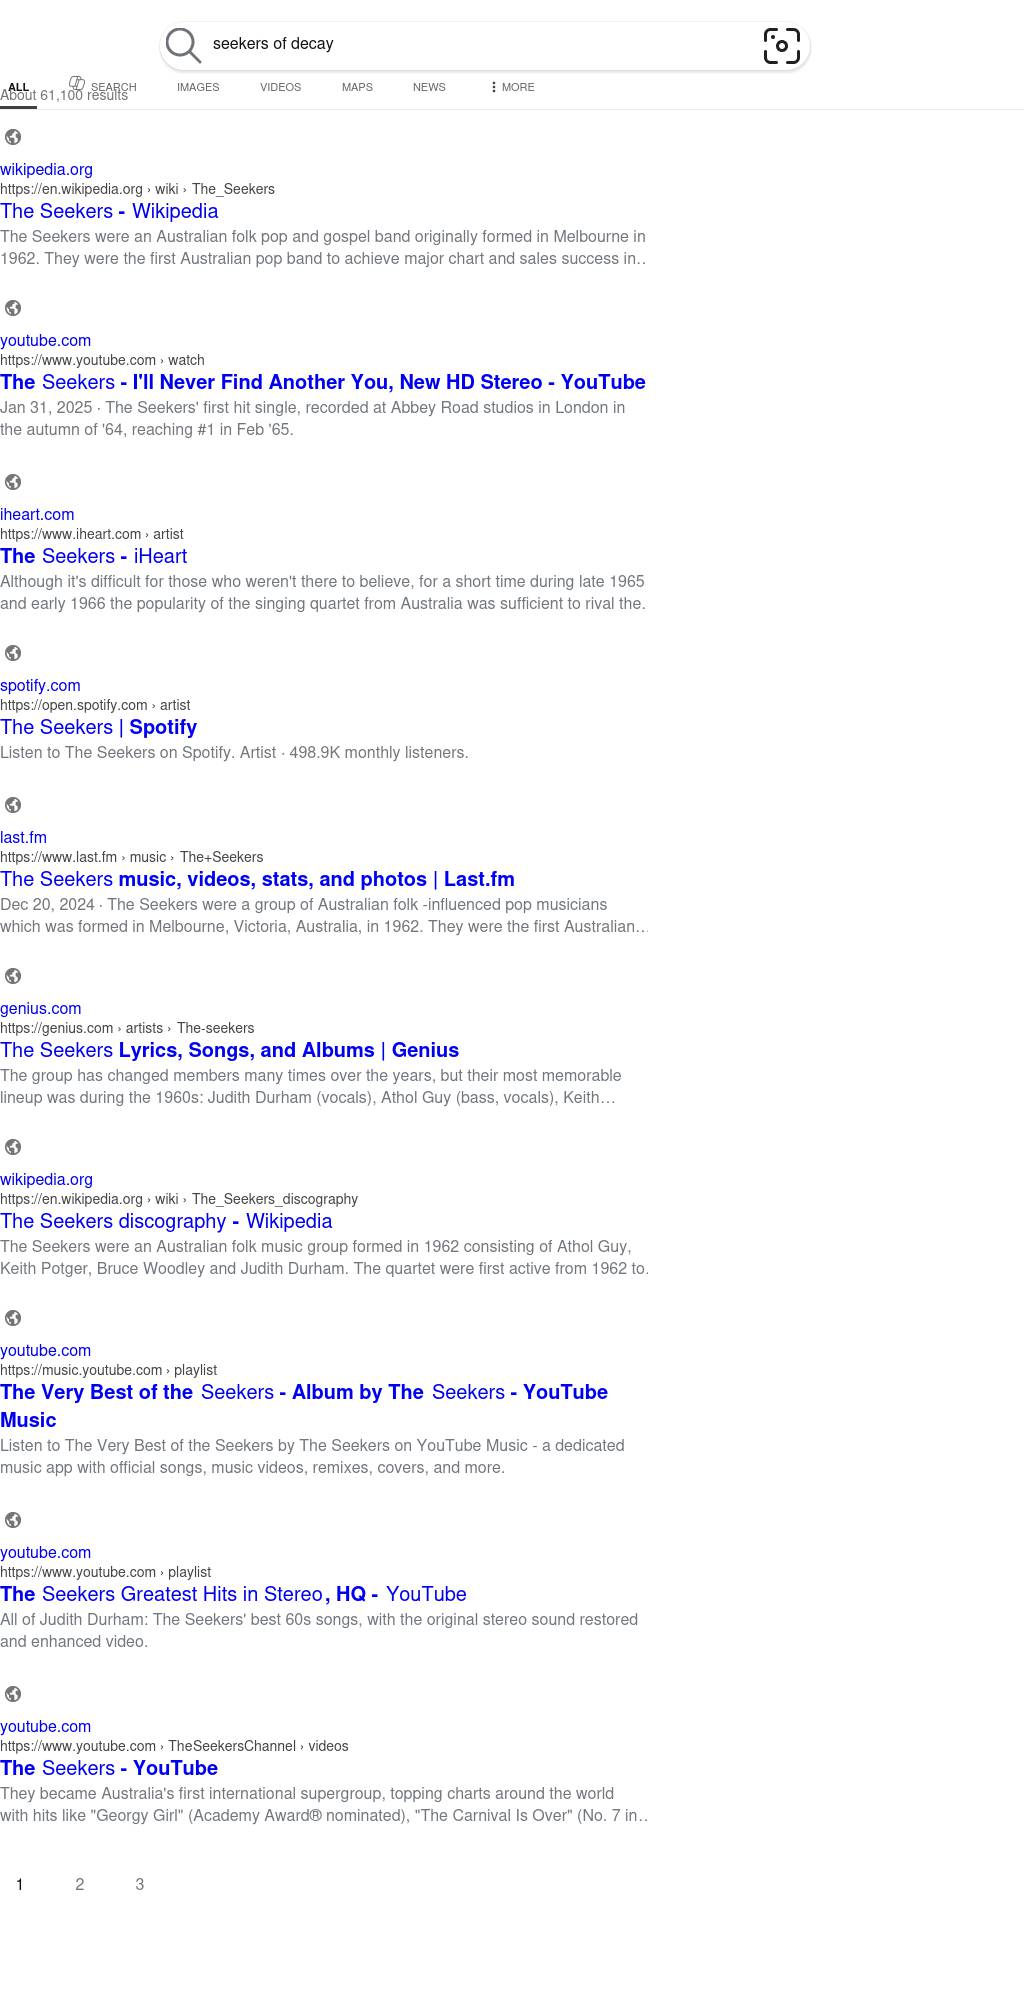Image resolution: width=1024 pixels, height=1989 pixels.
Task: Open 'The Seekers | Spotify' link
Action: pos(98,727)
